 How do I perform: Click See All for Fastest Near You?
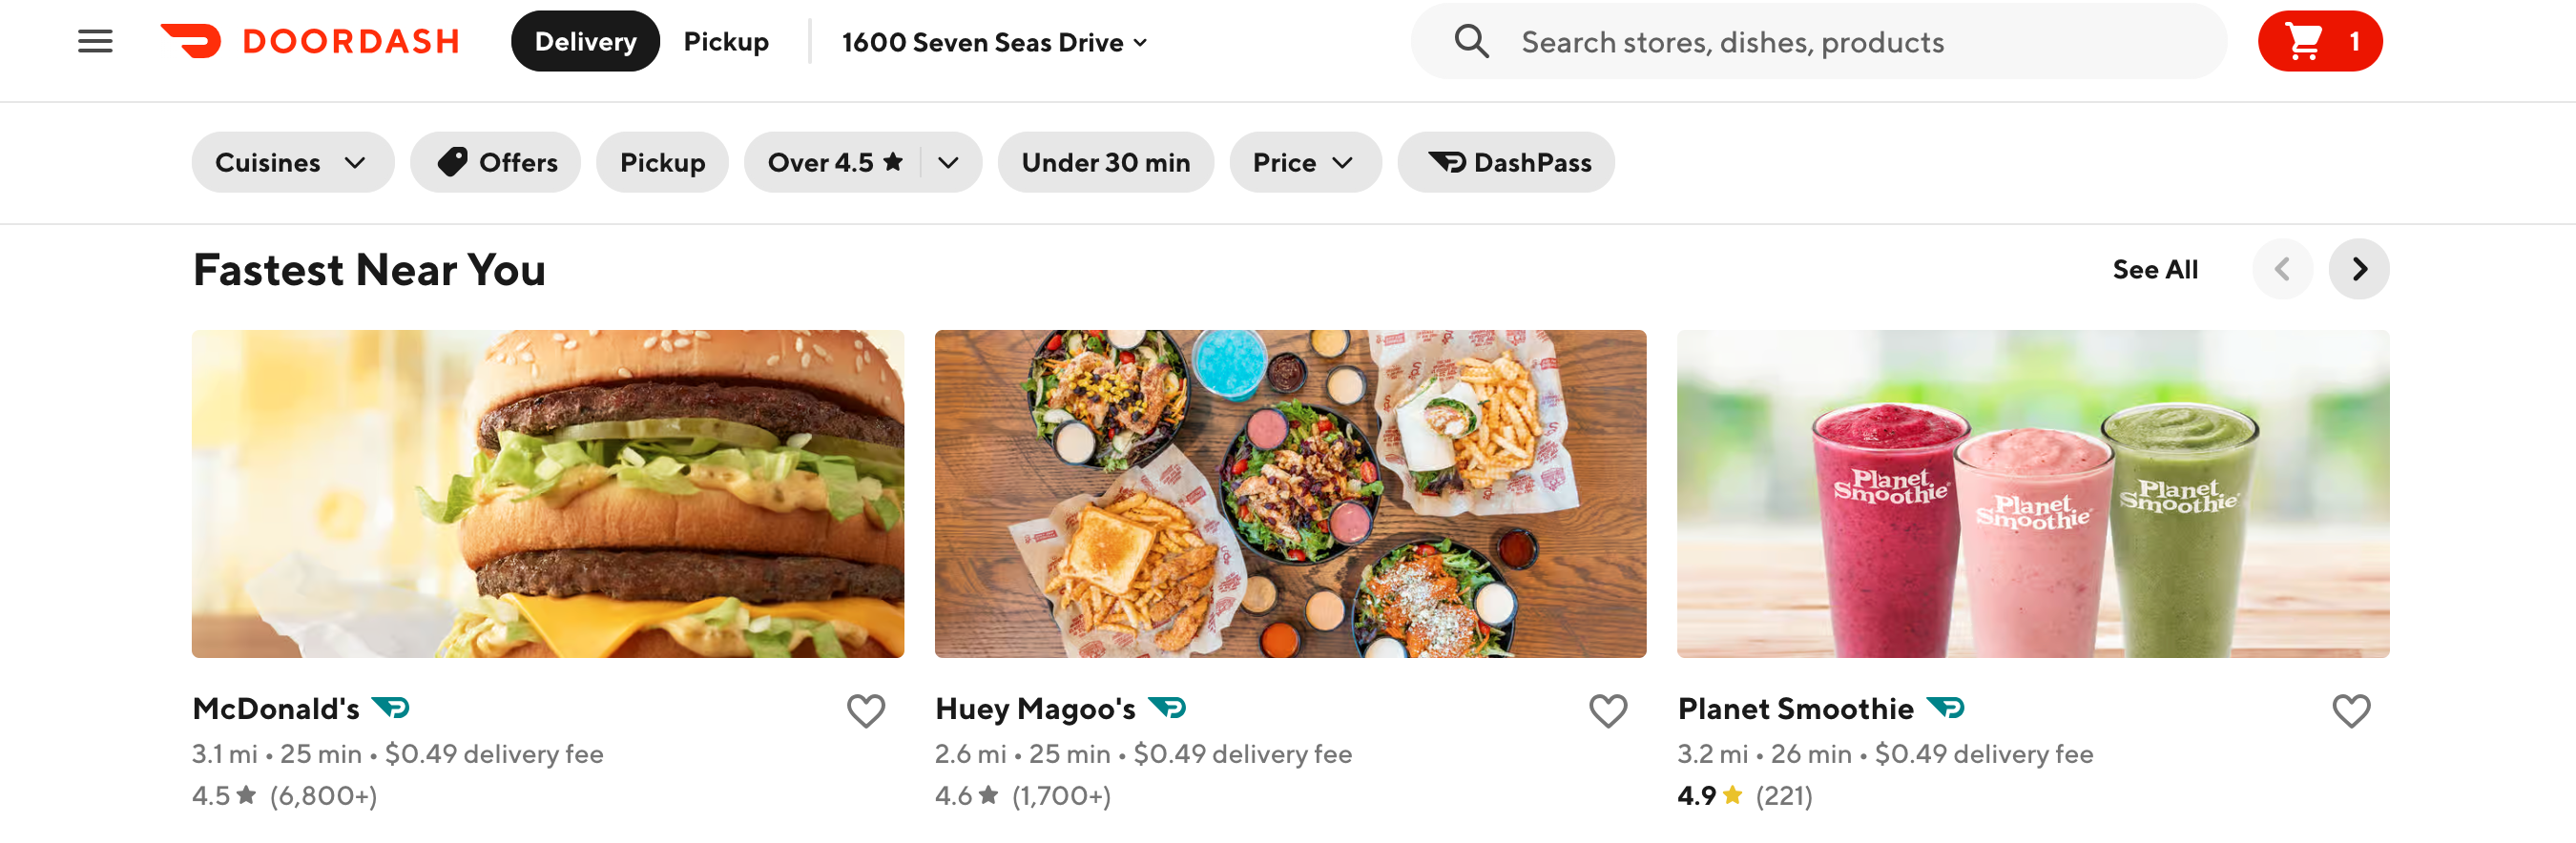pos(2154,269)
